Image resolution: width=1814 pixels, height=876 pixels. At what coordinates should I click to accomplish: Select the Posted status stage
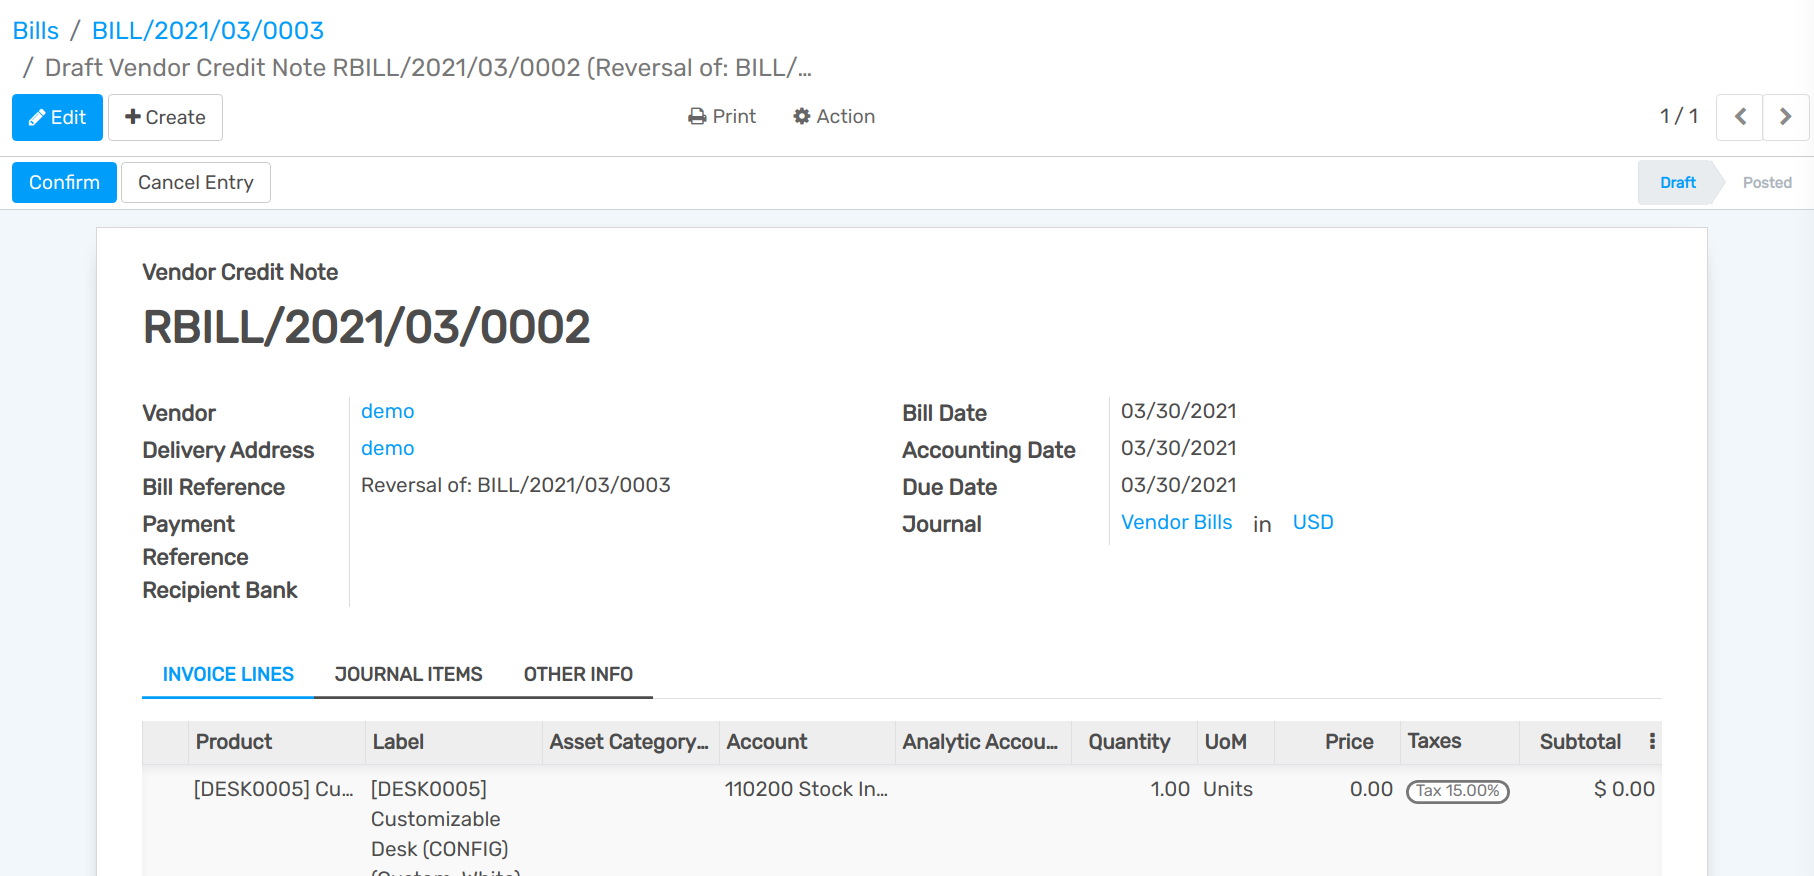[1766, 183]
